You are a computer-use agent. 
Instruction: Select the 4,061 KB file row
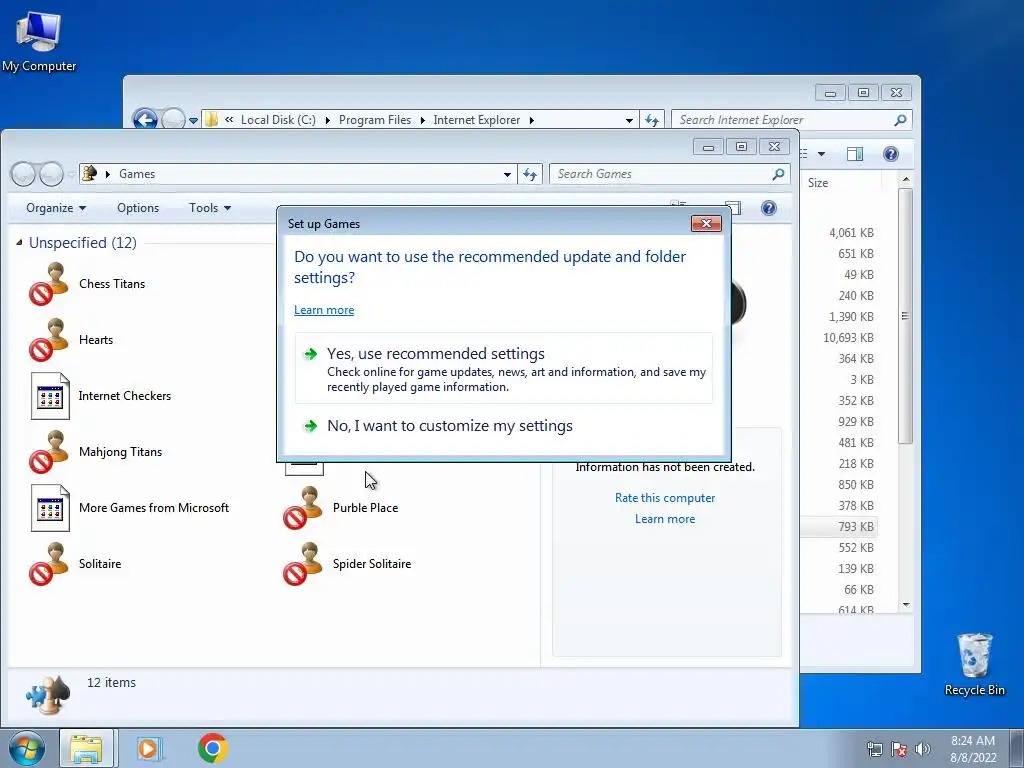[x=839, y=232]
